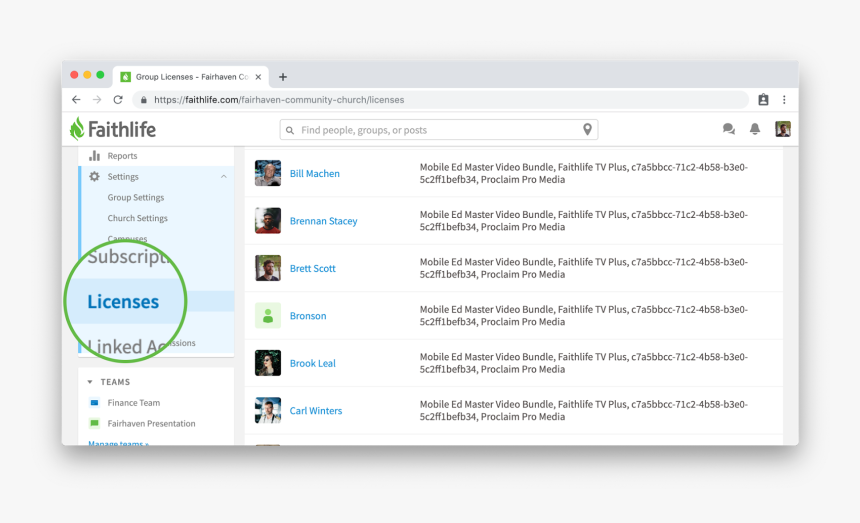Screen dimensions: 860x523
Task: Click the Fairhaven Presentation team icon
Action: coord(94,423)
